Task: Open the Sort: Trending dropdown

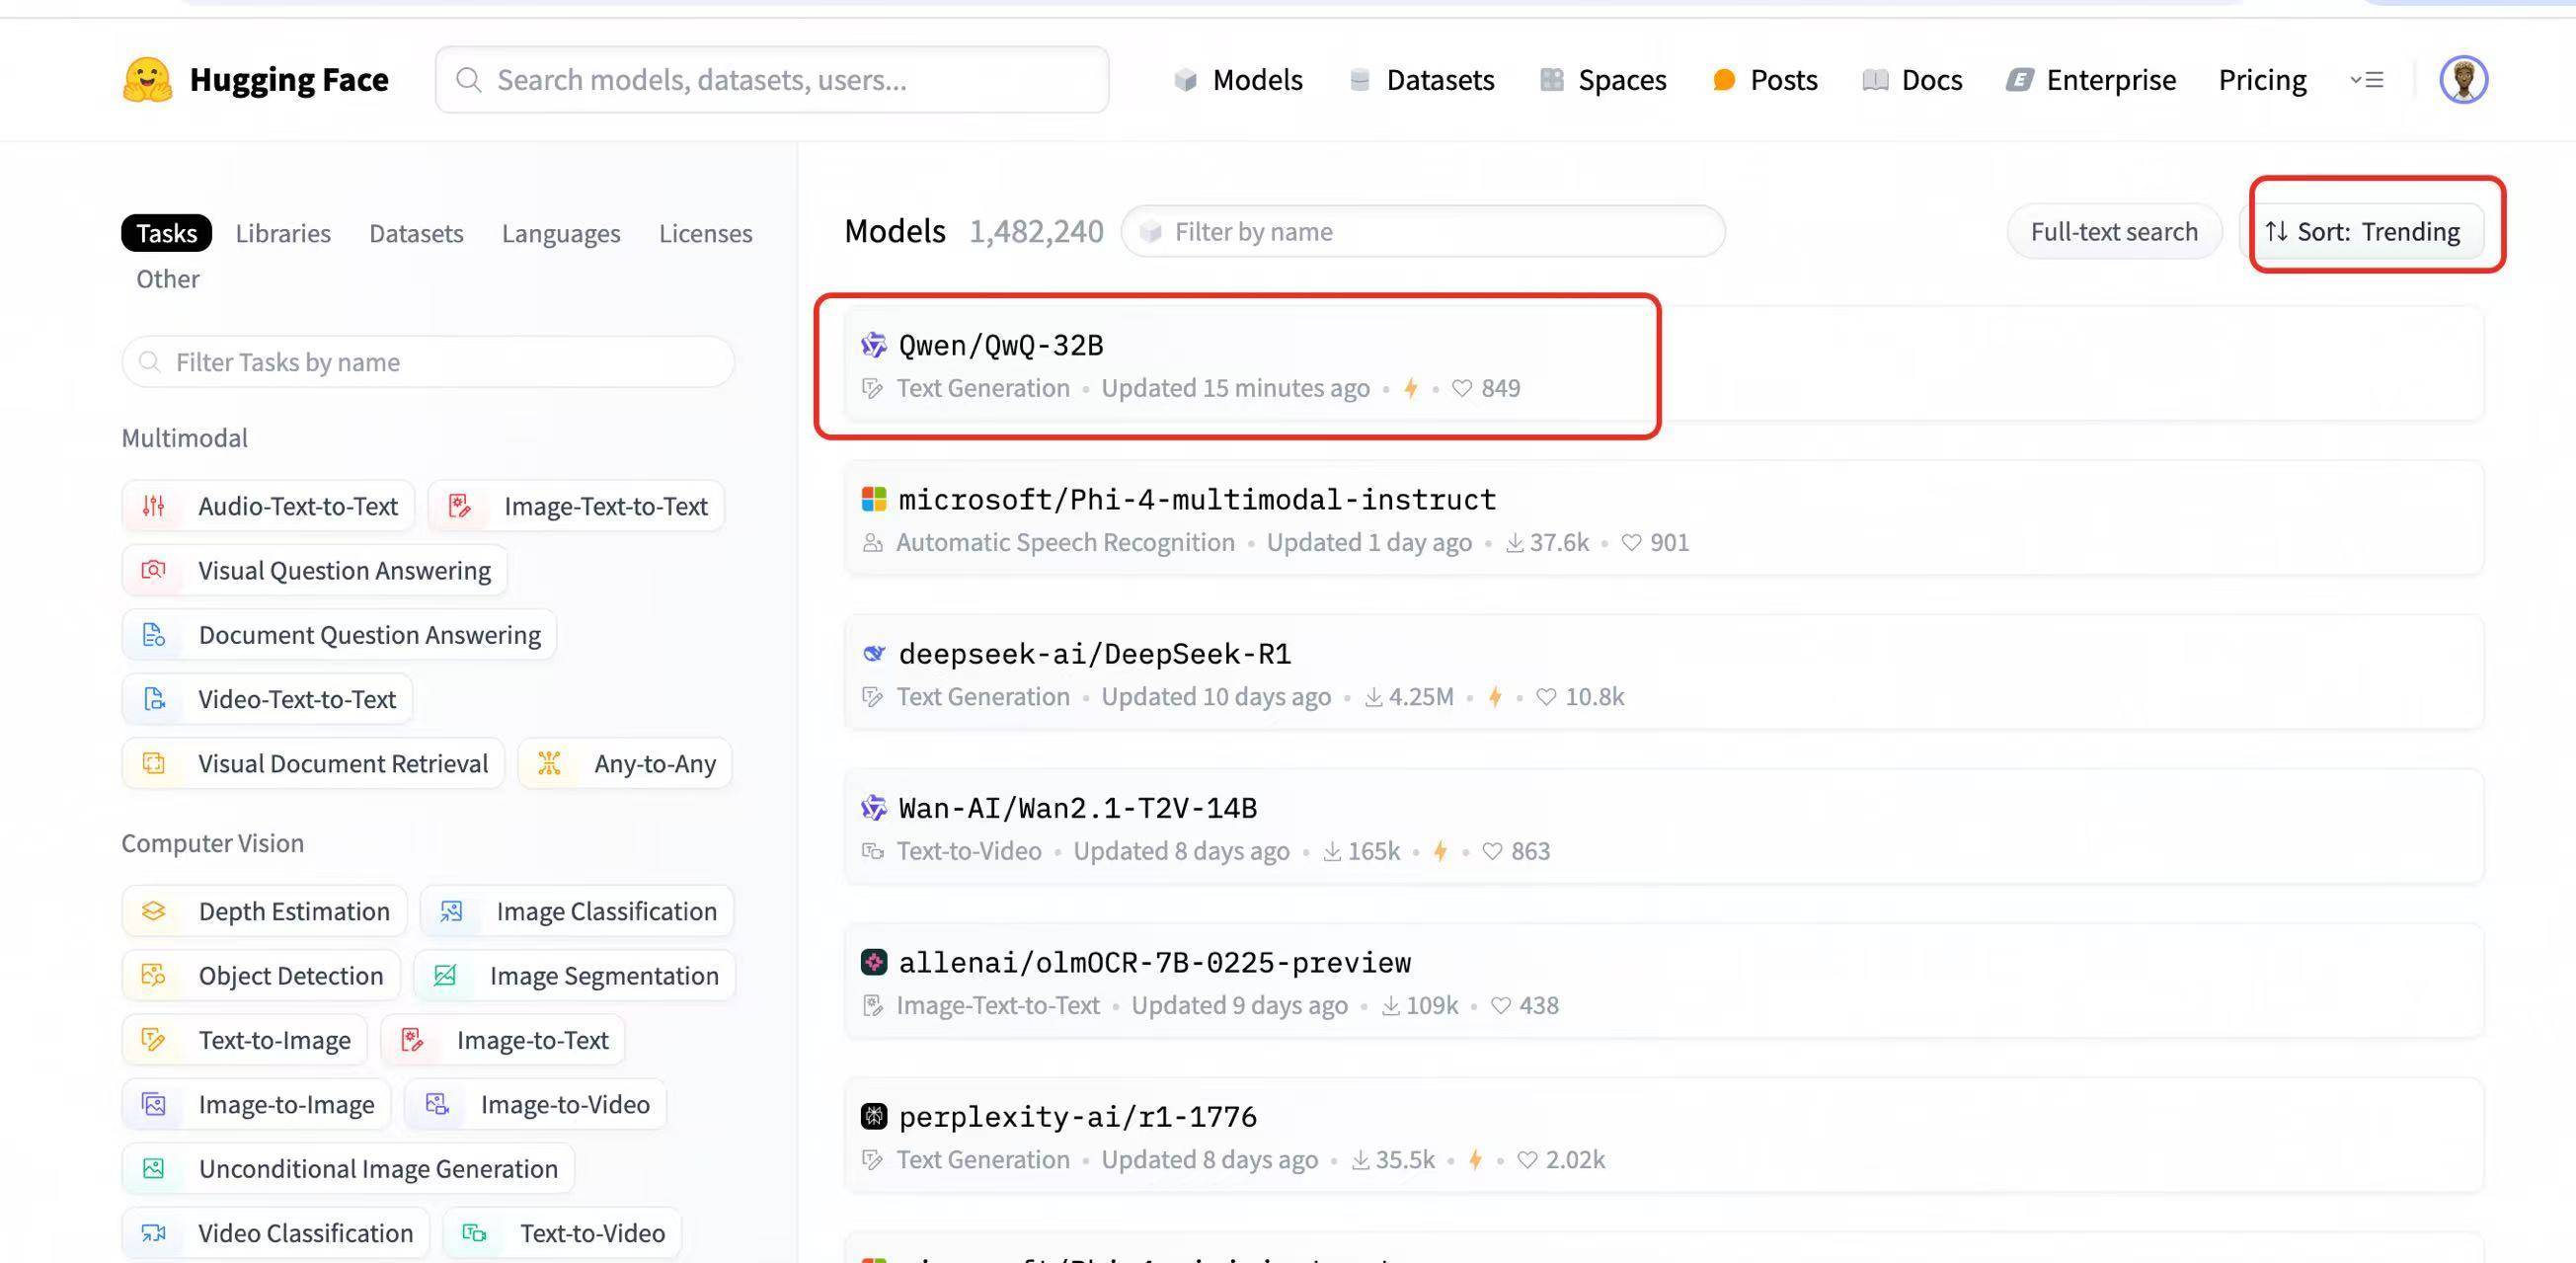Action: (2362, 231)
